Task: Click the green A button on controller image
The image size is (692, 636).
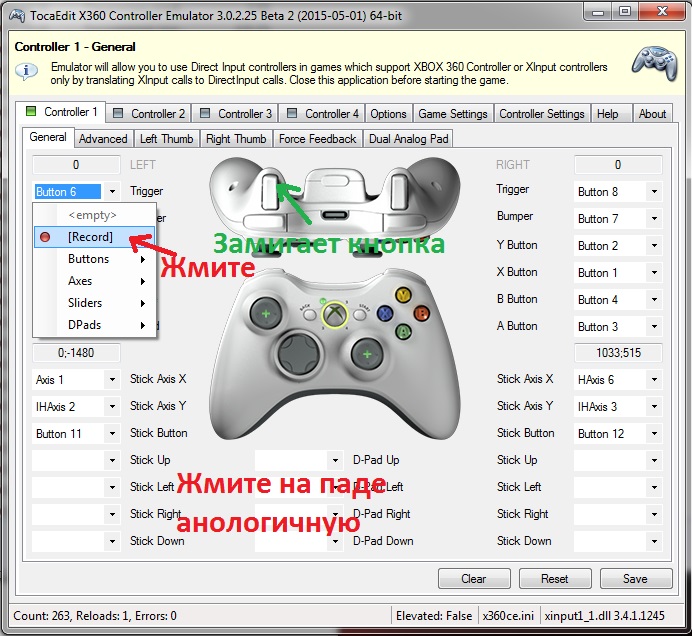Action: [x=403, y=331]
